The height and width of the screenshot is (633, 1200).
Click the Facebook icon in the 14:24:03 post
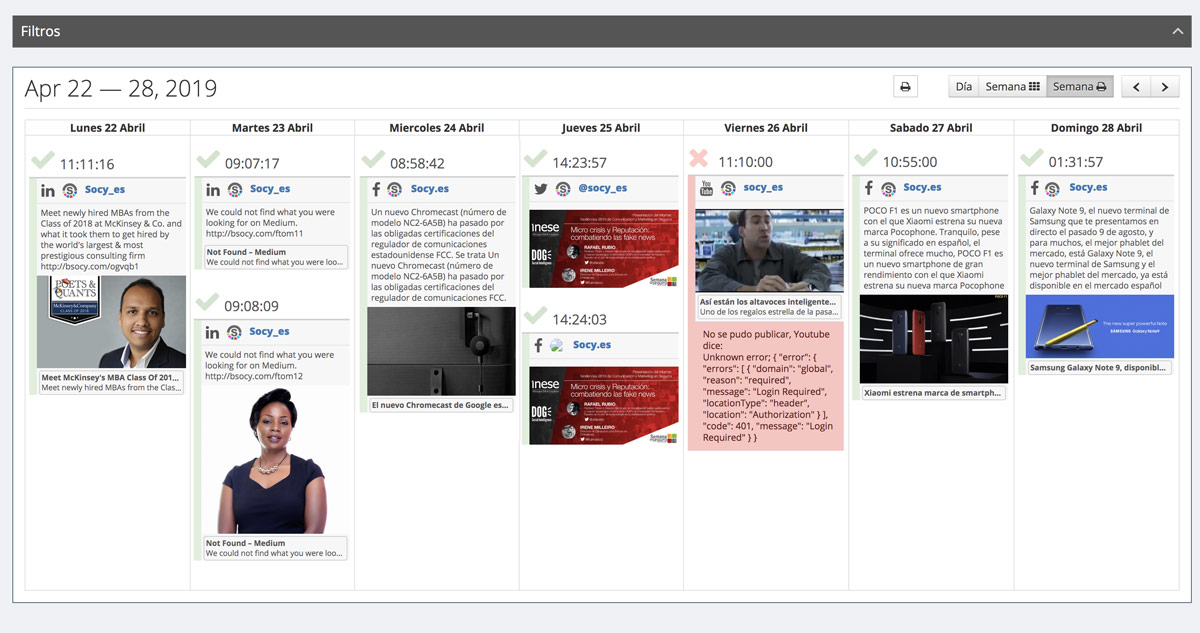point(538,346)
